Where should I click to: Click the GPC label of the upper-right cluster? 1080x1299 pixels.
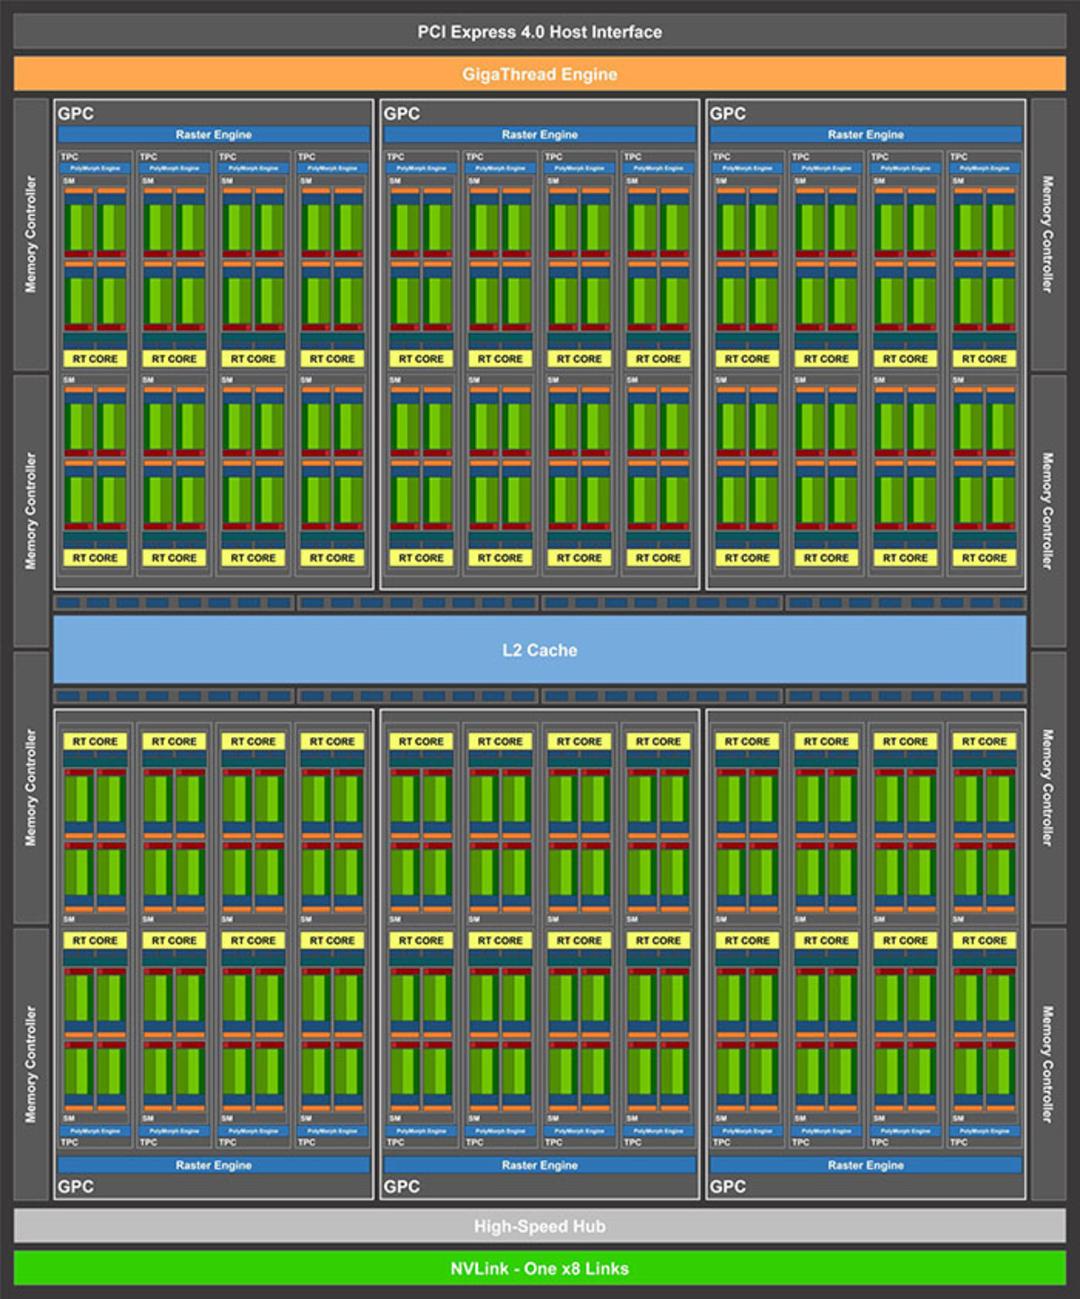[728, 113]
